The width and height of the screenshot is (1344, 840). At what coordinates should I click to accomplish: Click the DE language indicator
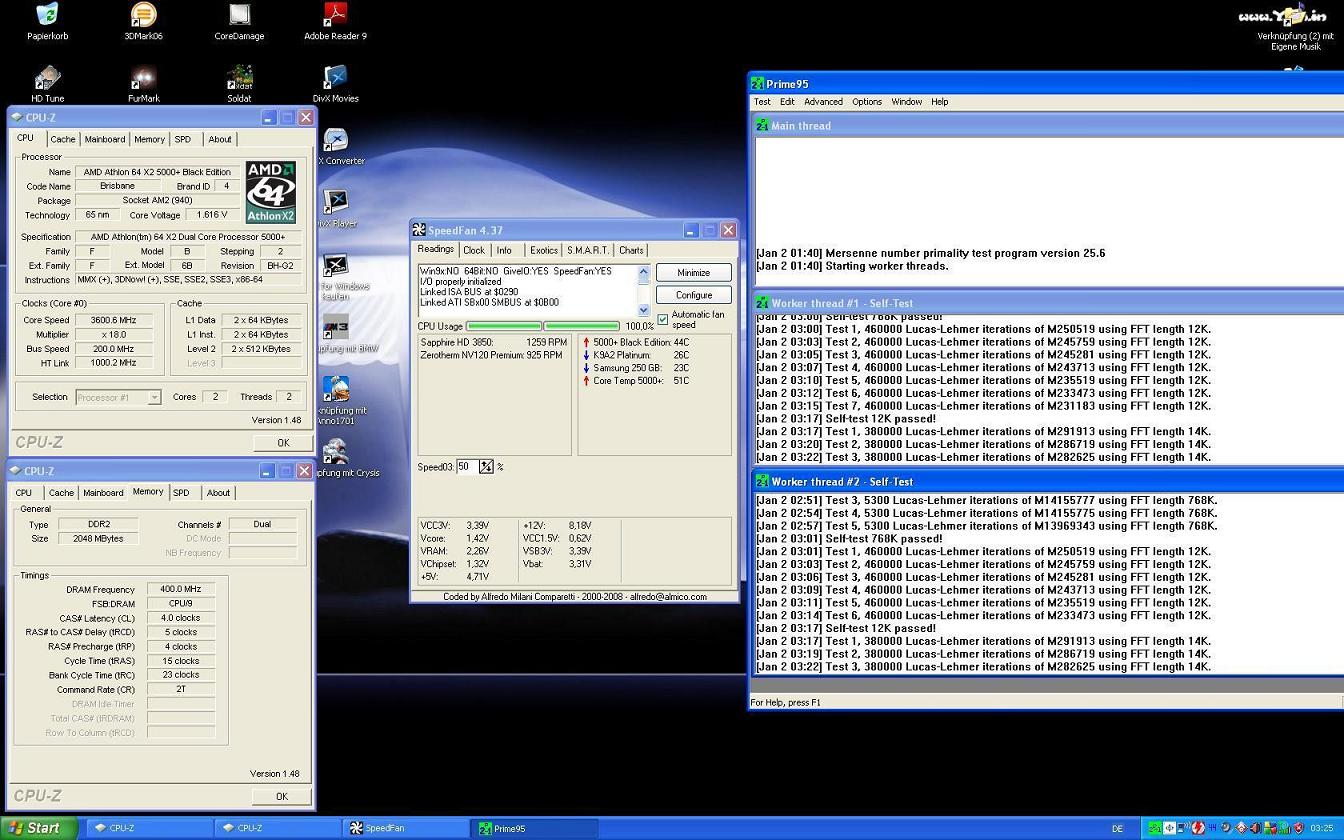tap(1118, 828)
